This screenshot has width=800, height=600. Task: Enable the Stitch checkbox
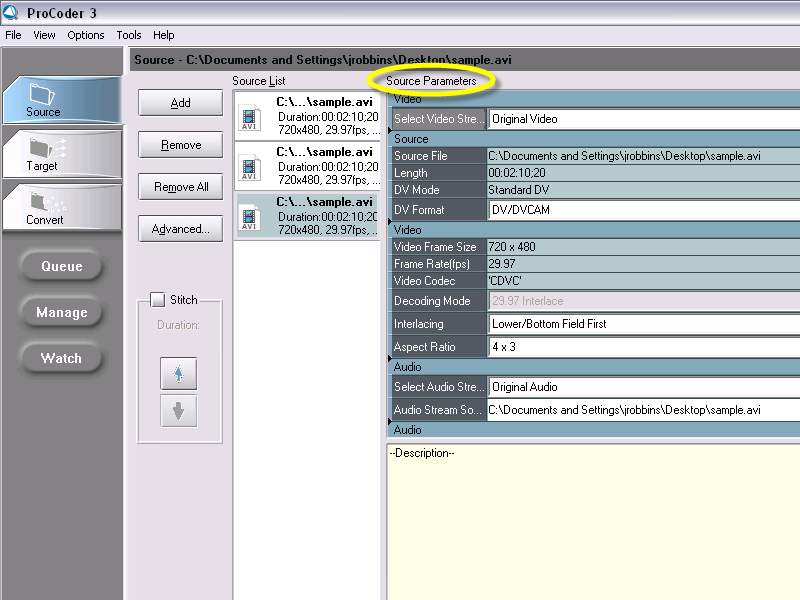[x=158, y=299]
